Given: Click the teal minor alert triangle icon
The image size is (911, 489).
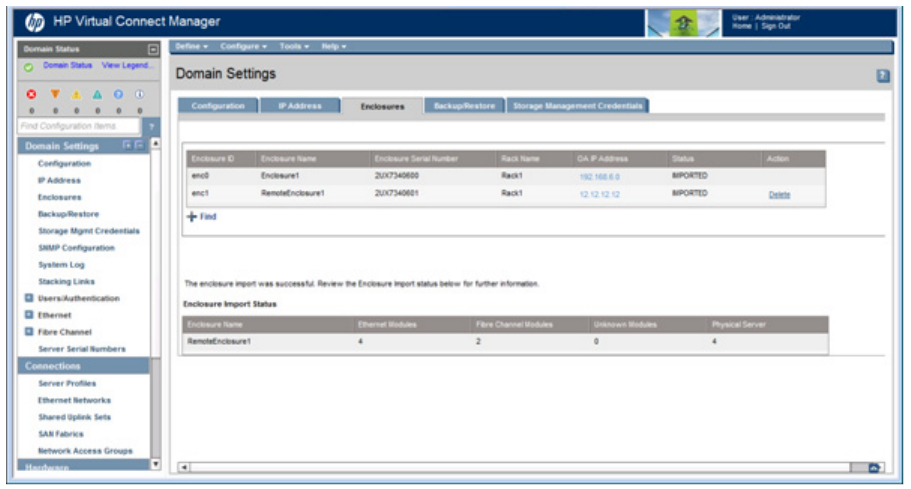Looking at the screenshot, I should point(98,94).
